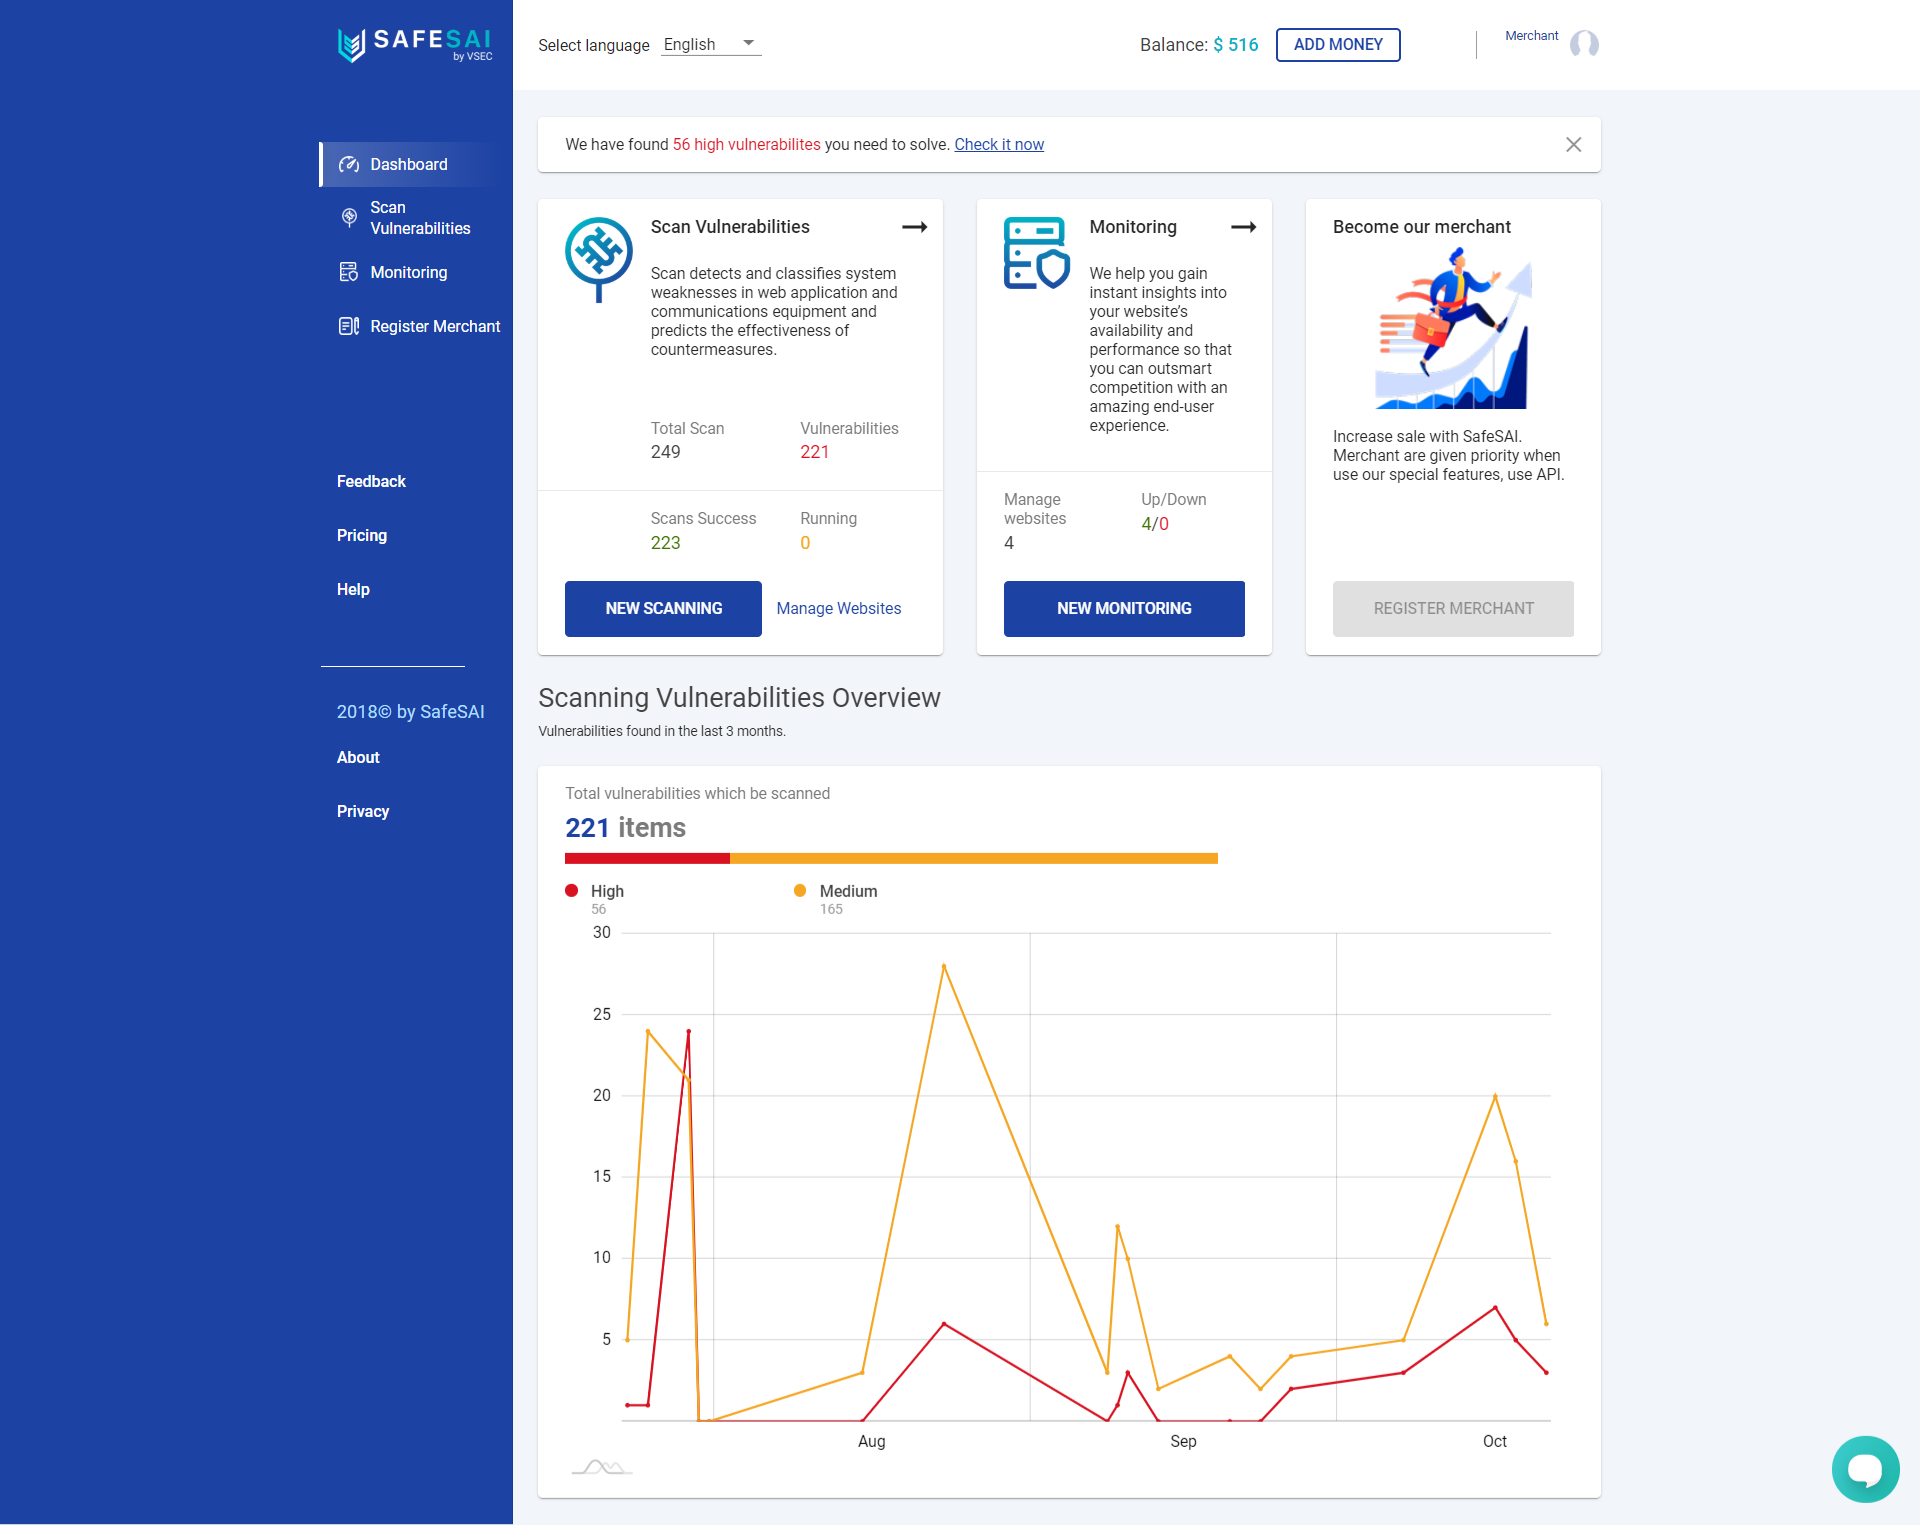The height and width of the screenshot is (1525, 1920).
Task: Click the red segment of the vulnerabilities bar
Action: coord(646,858)
